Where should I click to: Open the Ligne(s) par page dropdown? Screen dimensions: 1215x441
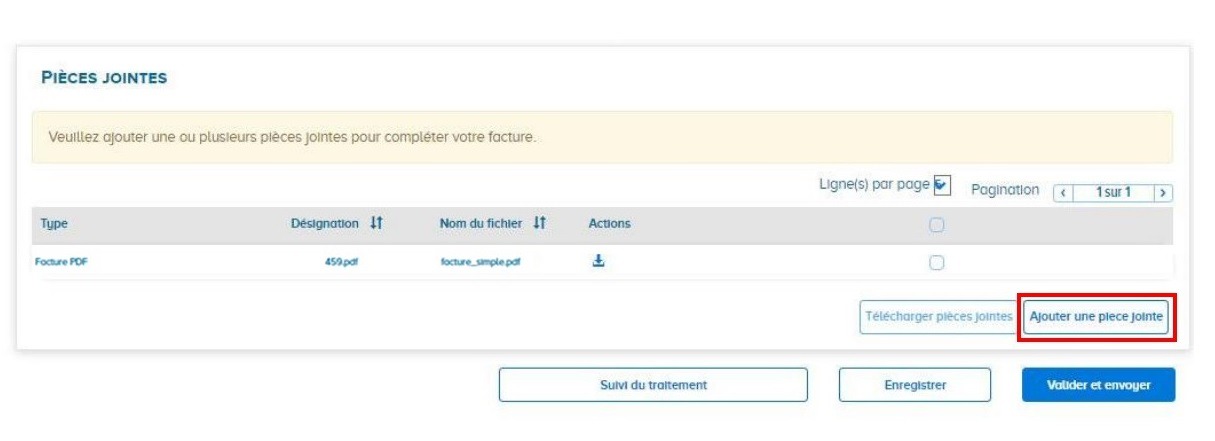[941, 185]
